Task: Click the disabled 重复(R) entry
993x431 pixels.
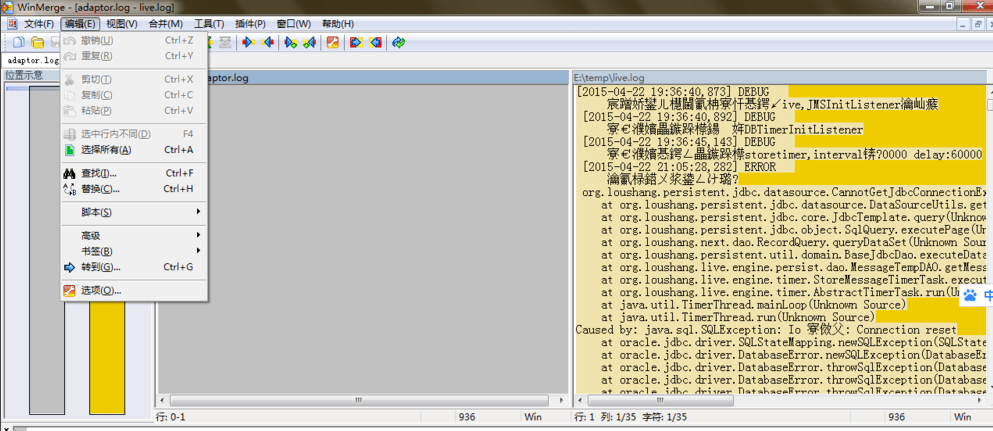Action: click(x=134, y=56)
